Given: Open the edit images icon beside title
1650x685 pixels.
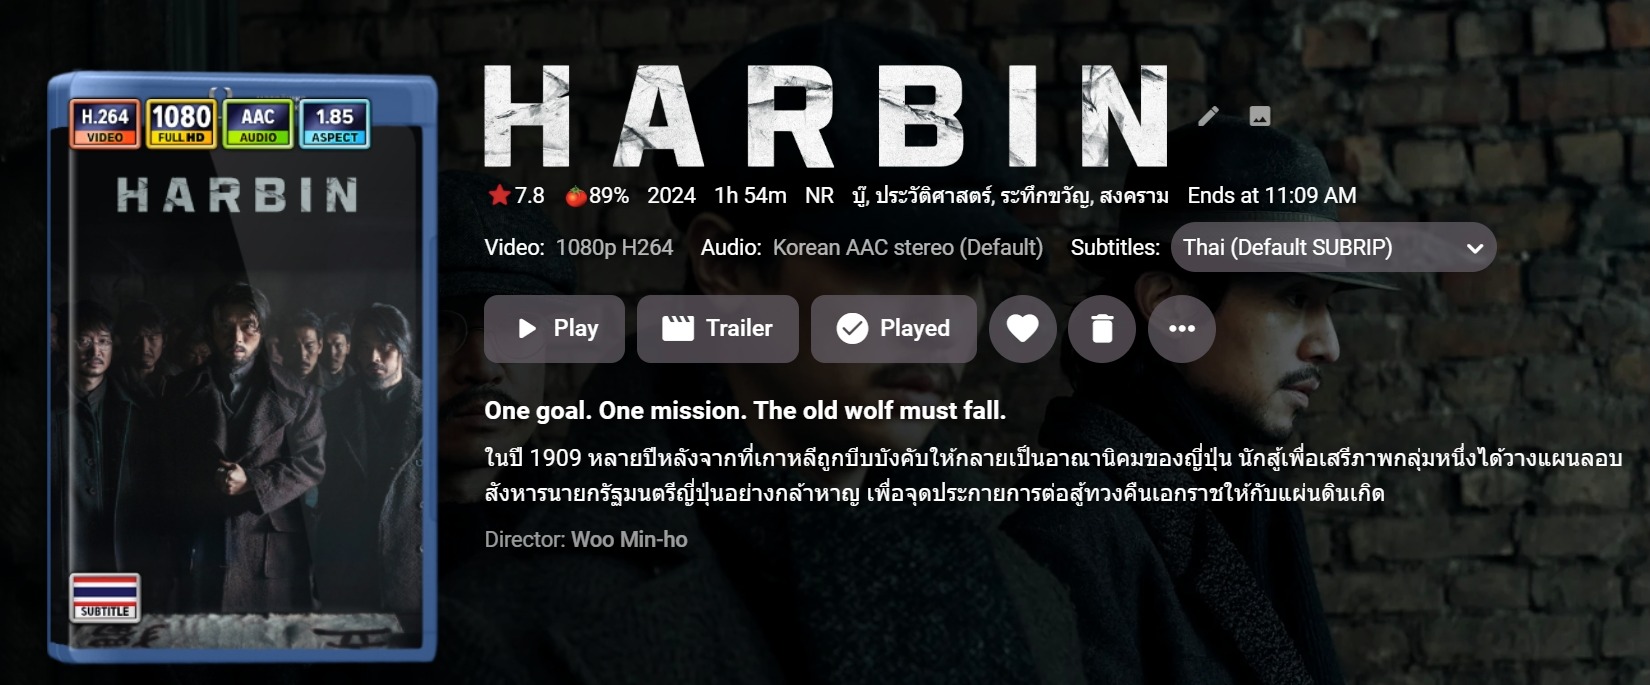Looking at the screenshot, I should point(1260,116).
